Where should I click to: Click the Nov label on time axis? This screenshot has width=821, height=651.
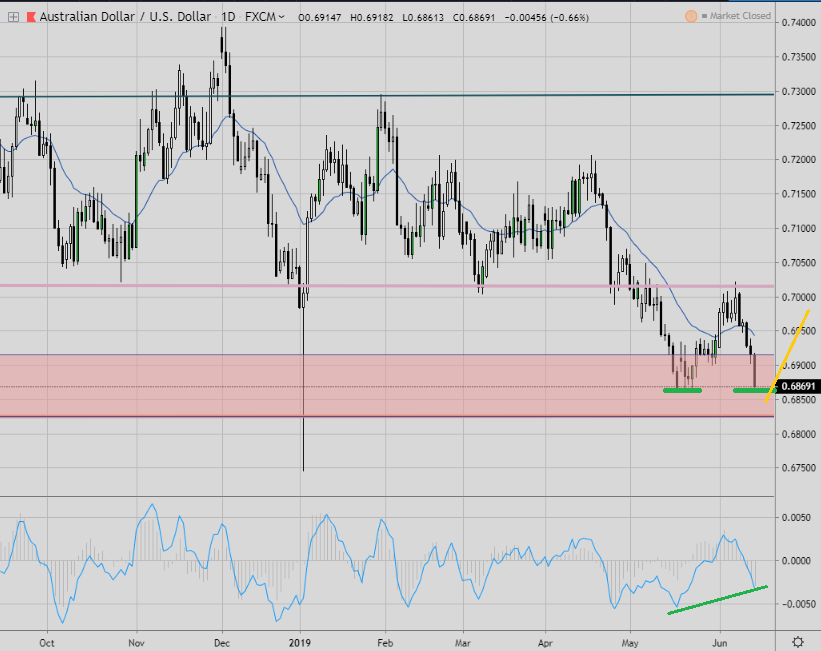coord(136,643)
